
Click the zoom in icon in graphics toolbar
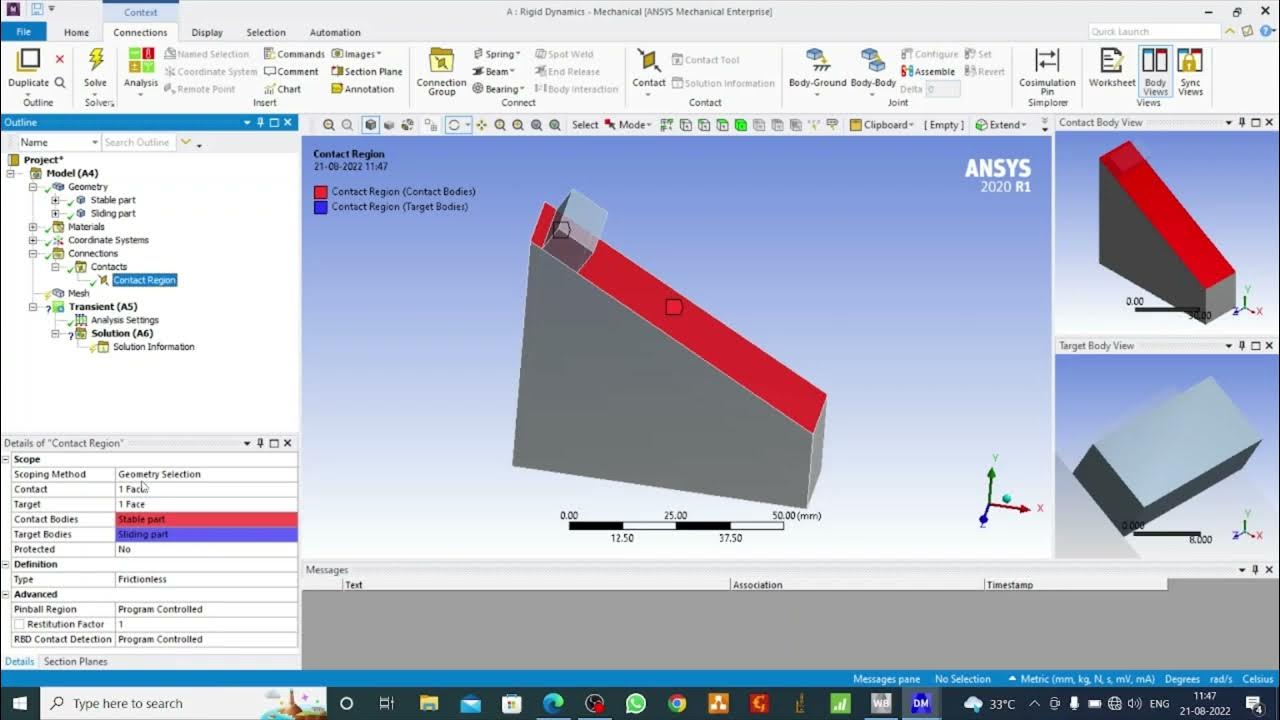coord(328,125)
